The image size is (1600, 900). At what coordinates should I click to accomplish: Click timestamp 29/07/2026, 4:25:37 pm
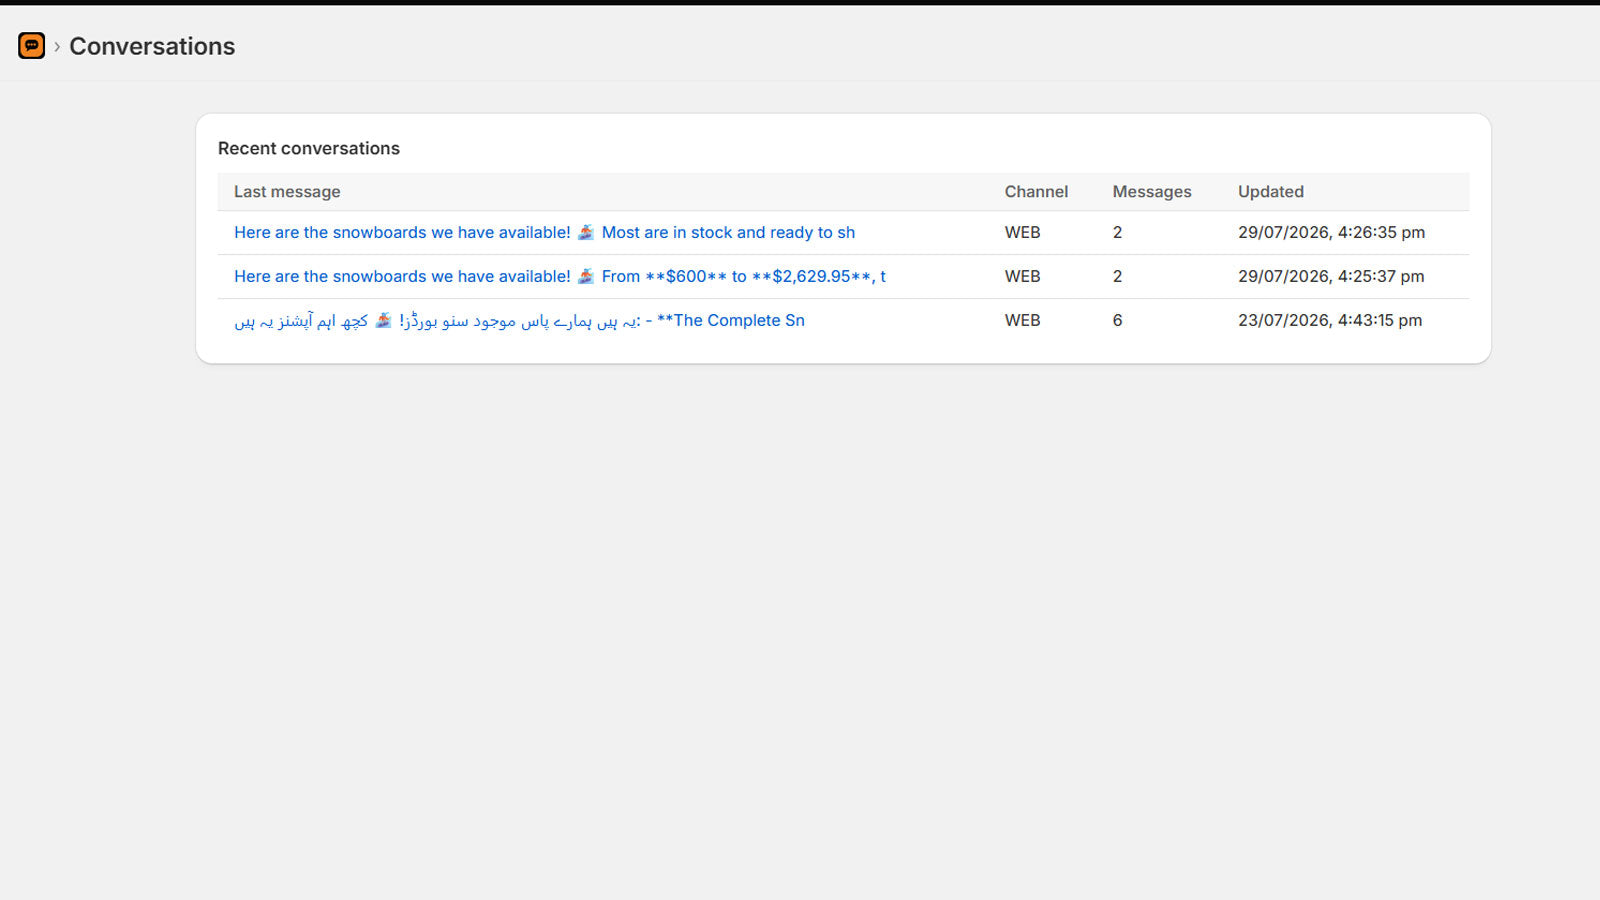pyautogui.click(x=1331, y=276)
